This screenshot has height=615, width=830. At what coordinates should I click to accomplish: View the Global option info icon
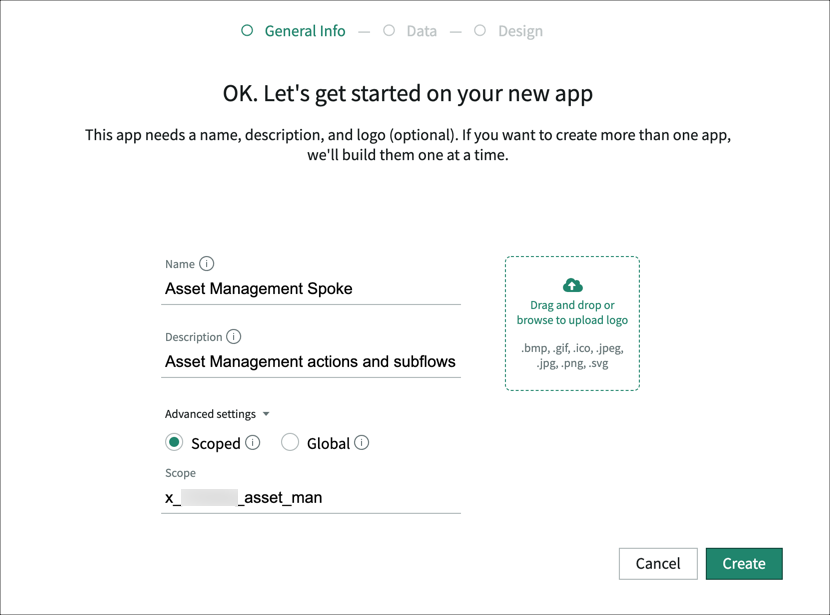point(361,442)
